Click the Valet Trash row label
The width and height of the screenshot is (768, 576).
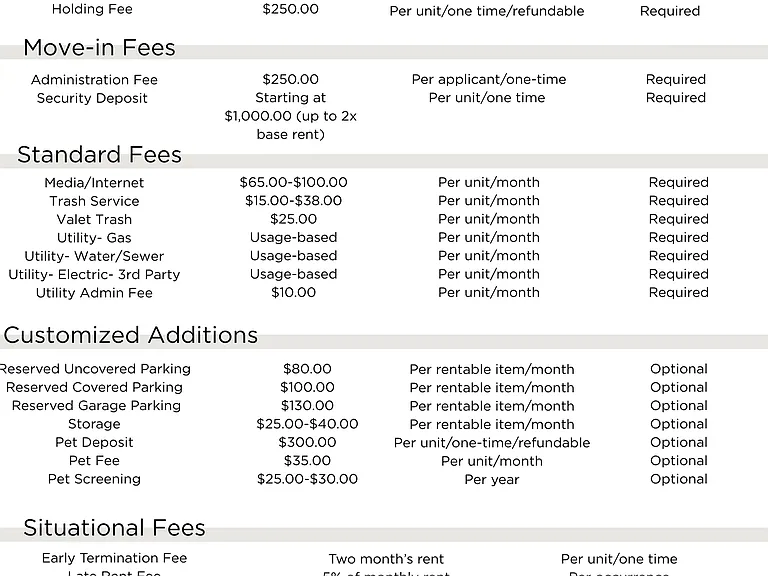[x=94, y=219]
